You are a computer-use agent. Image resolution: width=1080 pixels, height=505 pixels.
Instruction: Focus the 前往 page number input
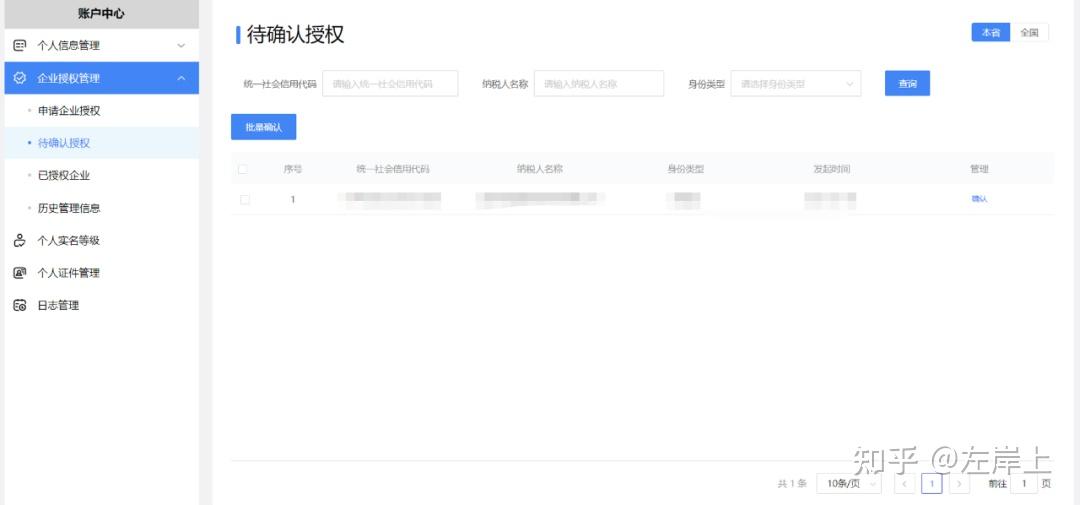[1024, 484]
